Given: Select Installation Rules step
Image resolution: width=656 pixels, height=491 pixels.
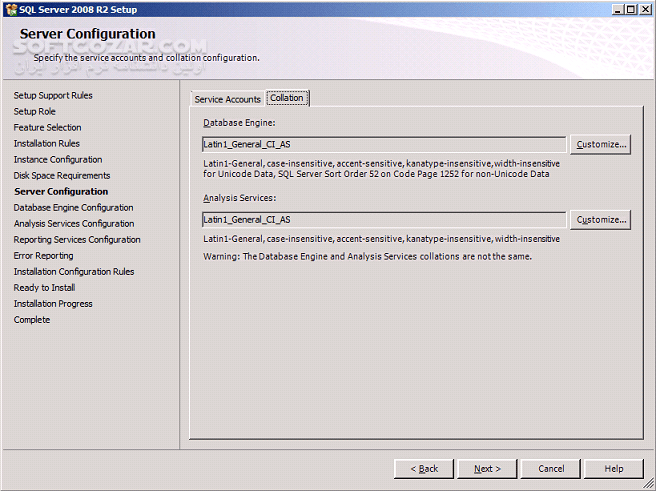Looking at the screenshot, I should click(x=46, y=143).
